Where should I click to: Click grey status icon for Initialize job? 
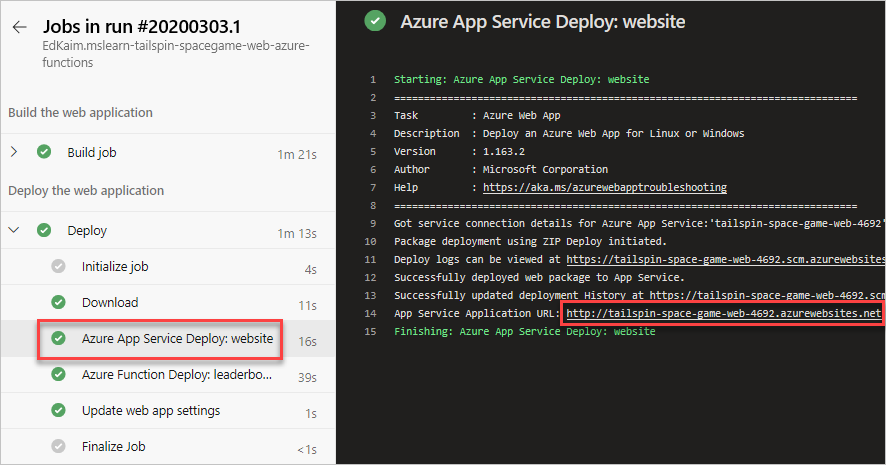click(x=59, y=266)
